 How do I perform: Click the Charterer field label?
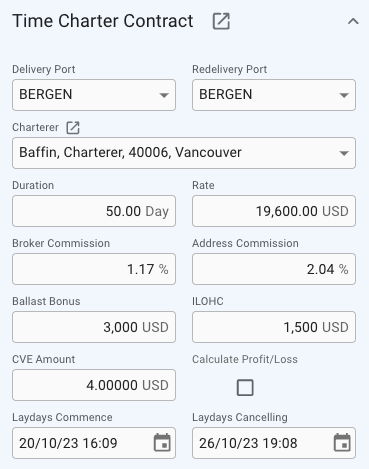[x=35, y=127]
